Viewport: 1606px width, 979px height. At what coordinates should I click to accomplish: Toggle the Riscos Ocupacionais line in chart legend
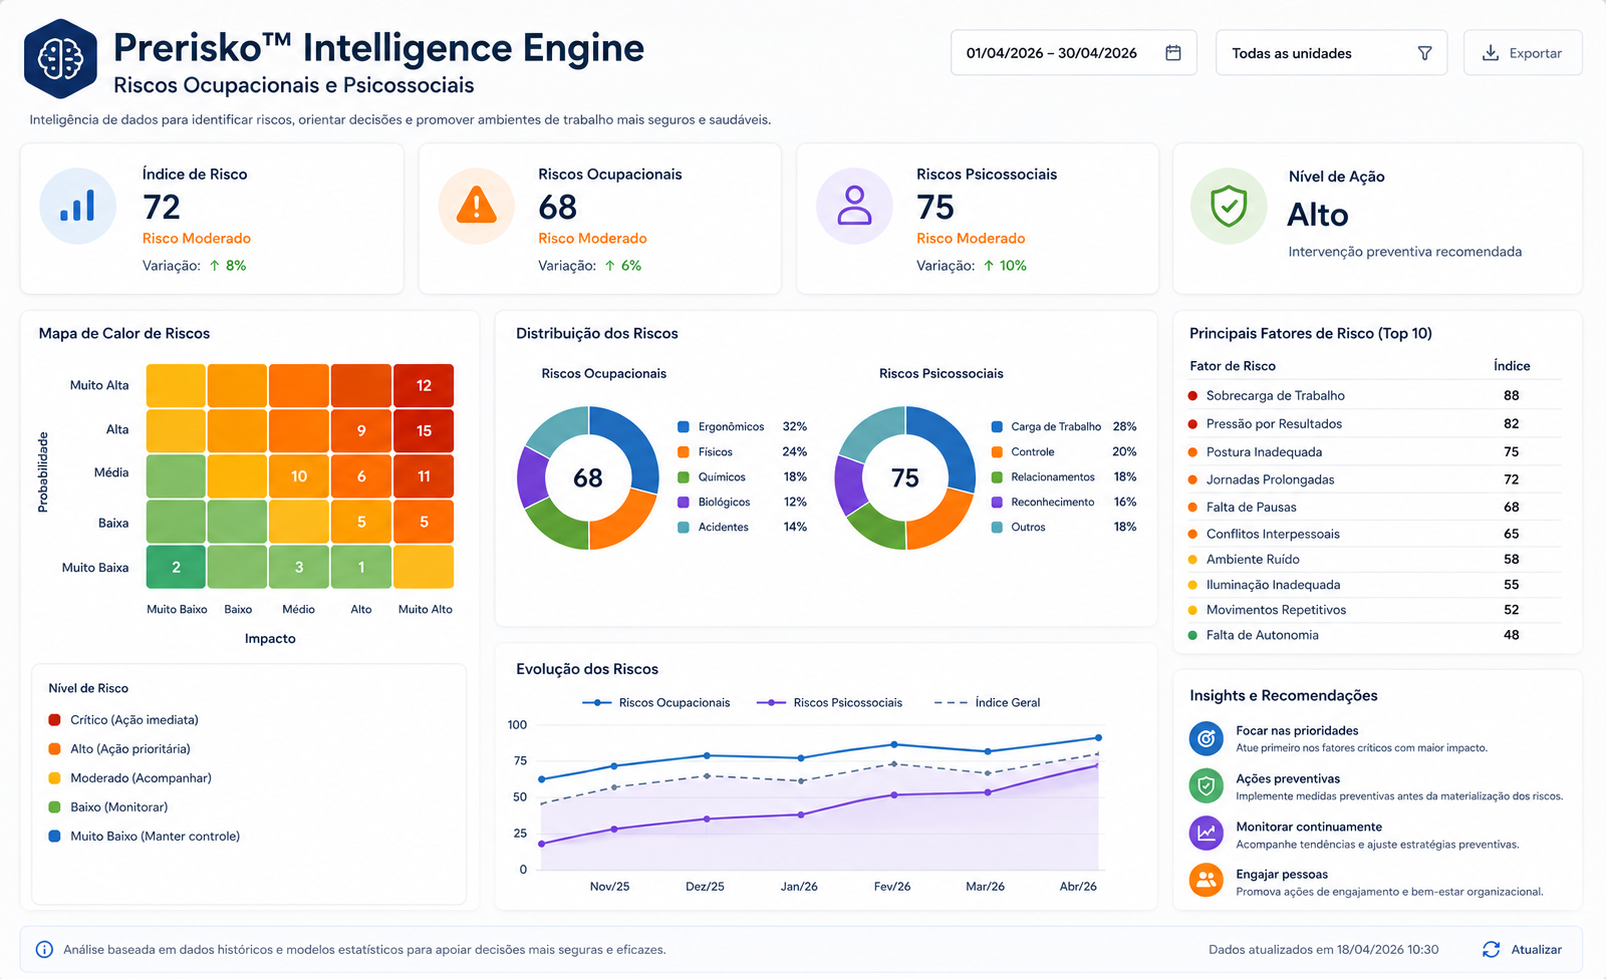pyautogui.click(x=656, y=703)
